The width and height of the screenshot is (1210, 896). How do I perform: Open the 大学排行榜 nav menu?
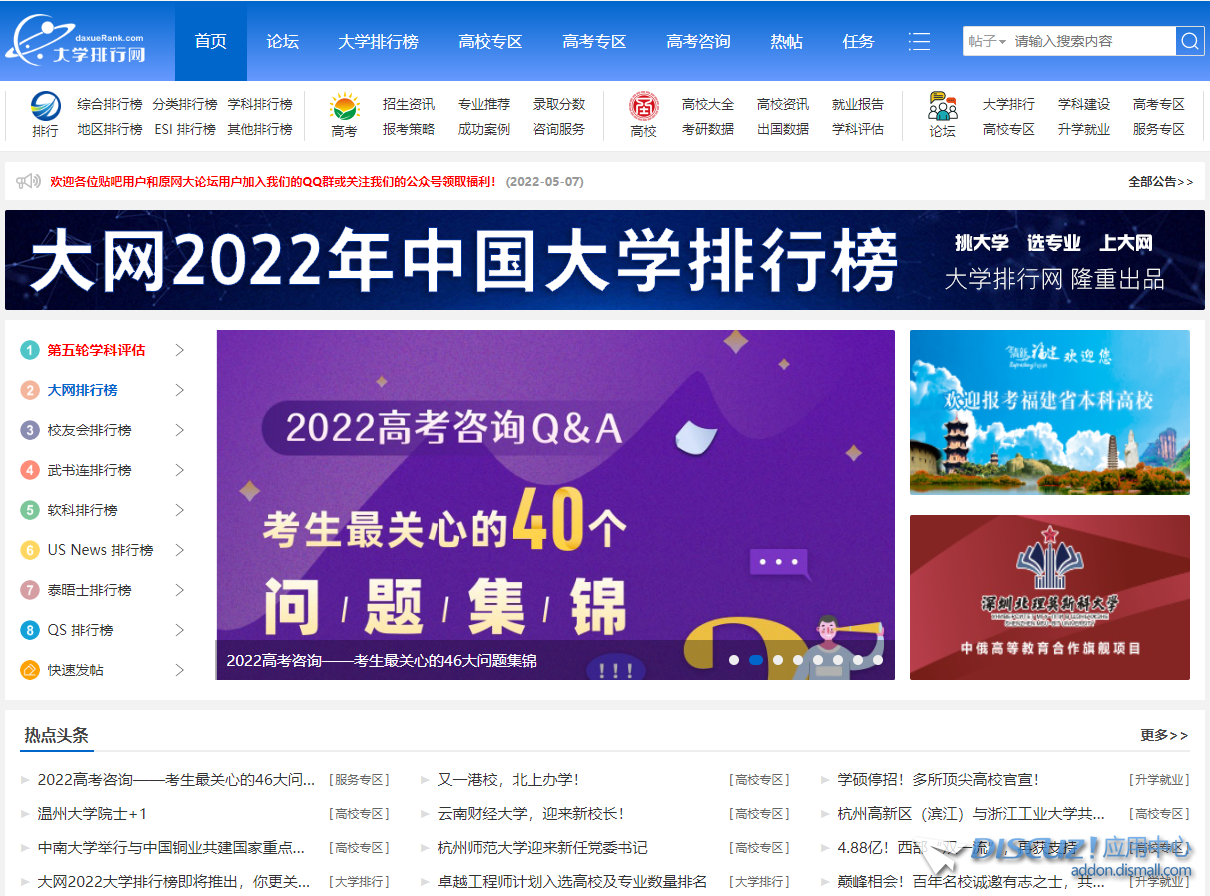click(378, 41)
